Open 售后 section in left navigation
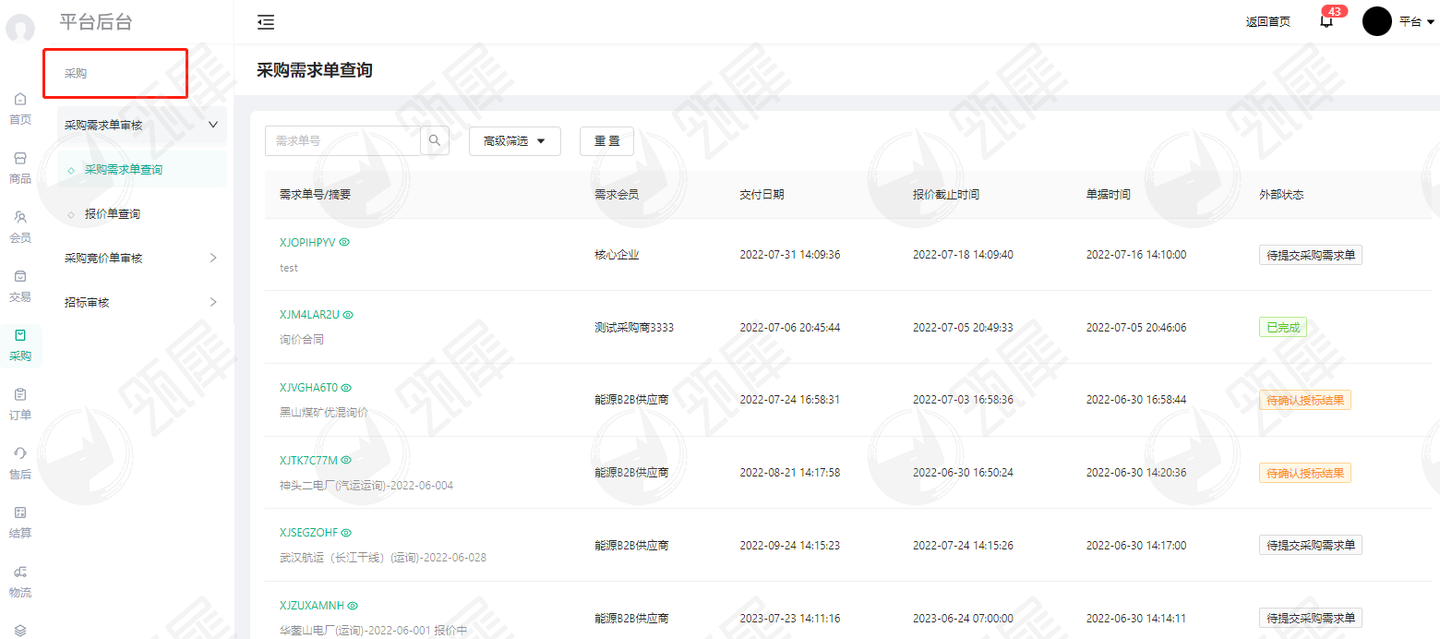The image size is (1440, 639). 20,462
